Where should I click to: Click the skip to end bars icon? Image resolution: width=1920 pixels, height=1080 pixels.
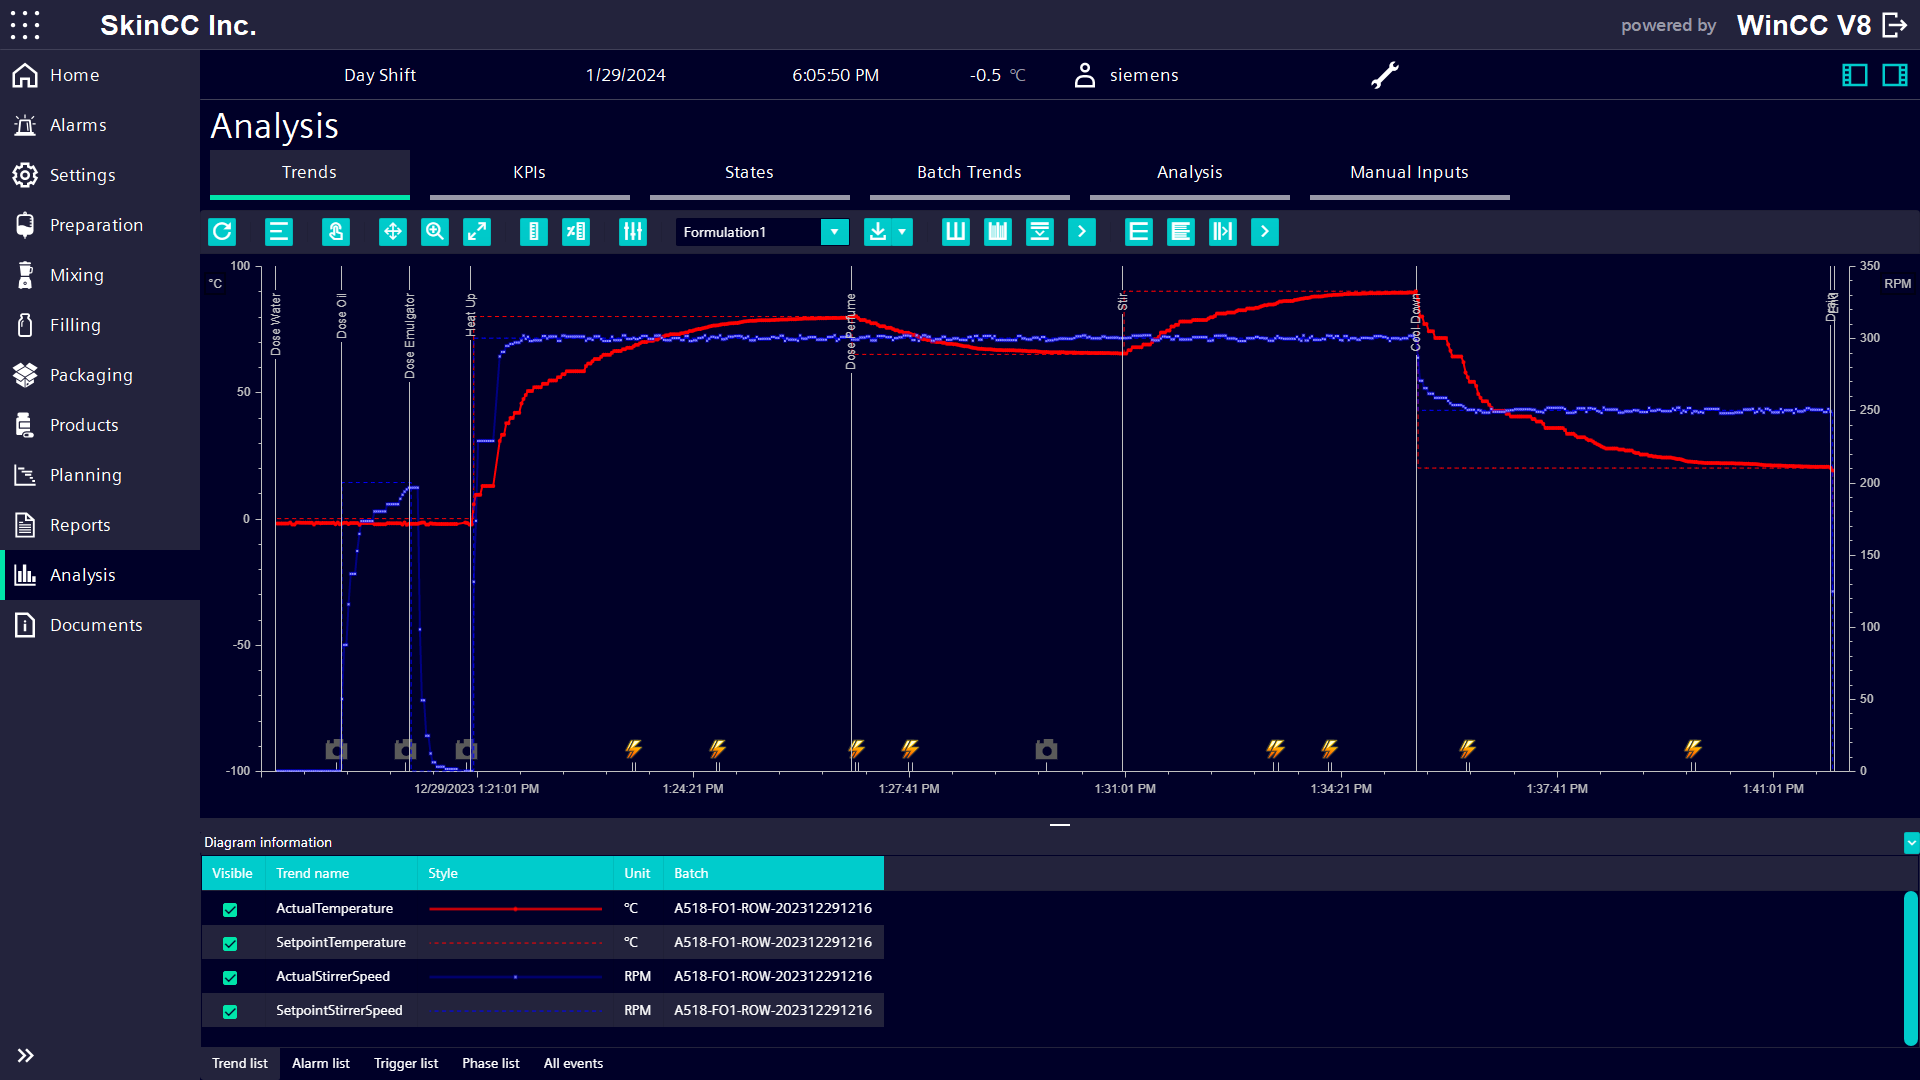coord(1223,232)
